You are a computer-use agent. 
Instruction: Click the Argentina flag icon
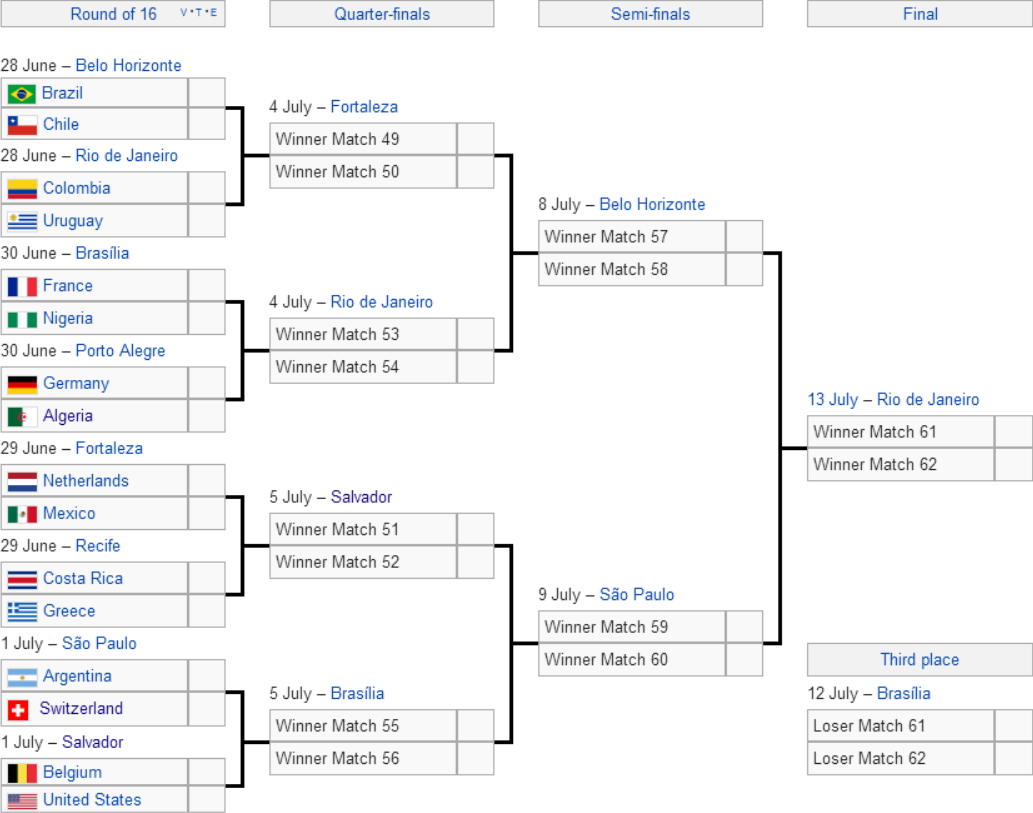click(22, 677)
